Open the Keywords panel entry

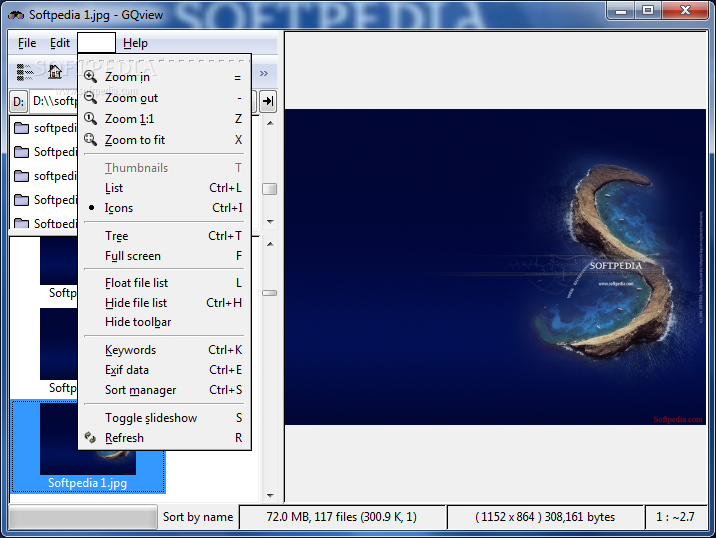164,350
